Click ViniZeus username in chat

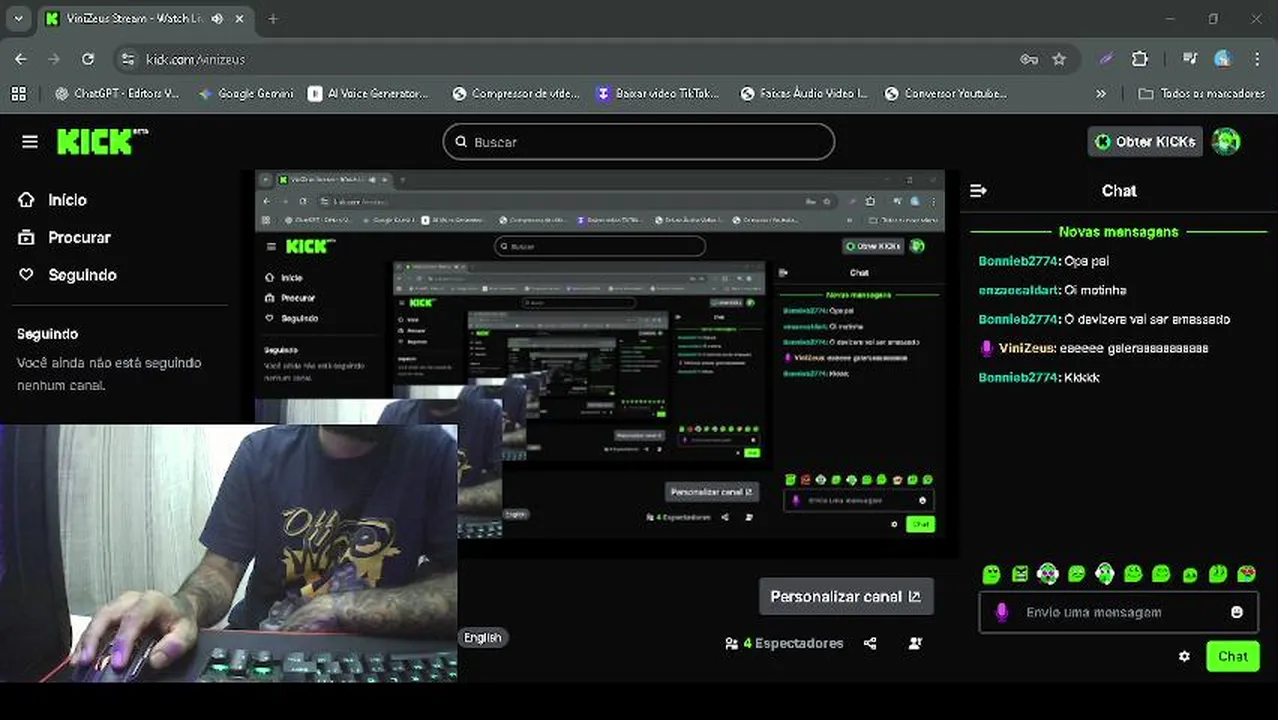pos(1026,348)
